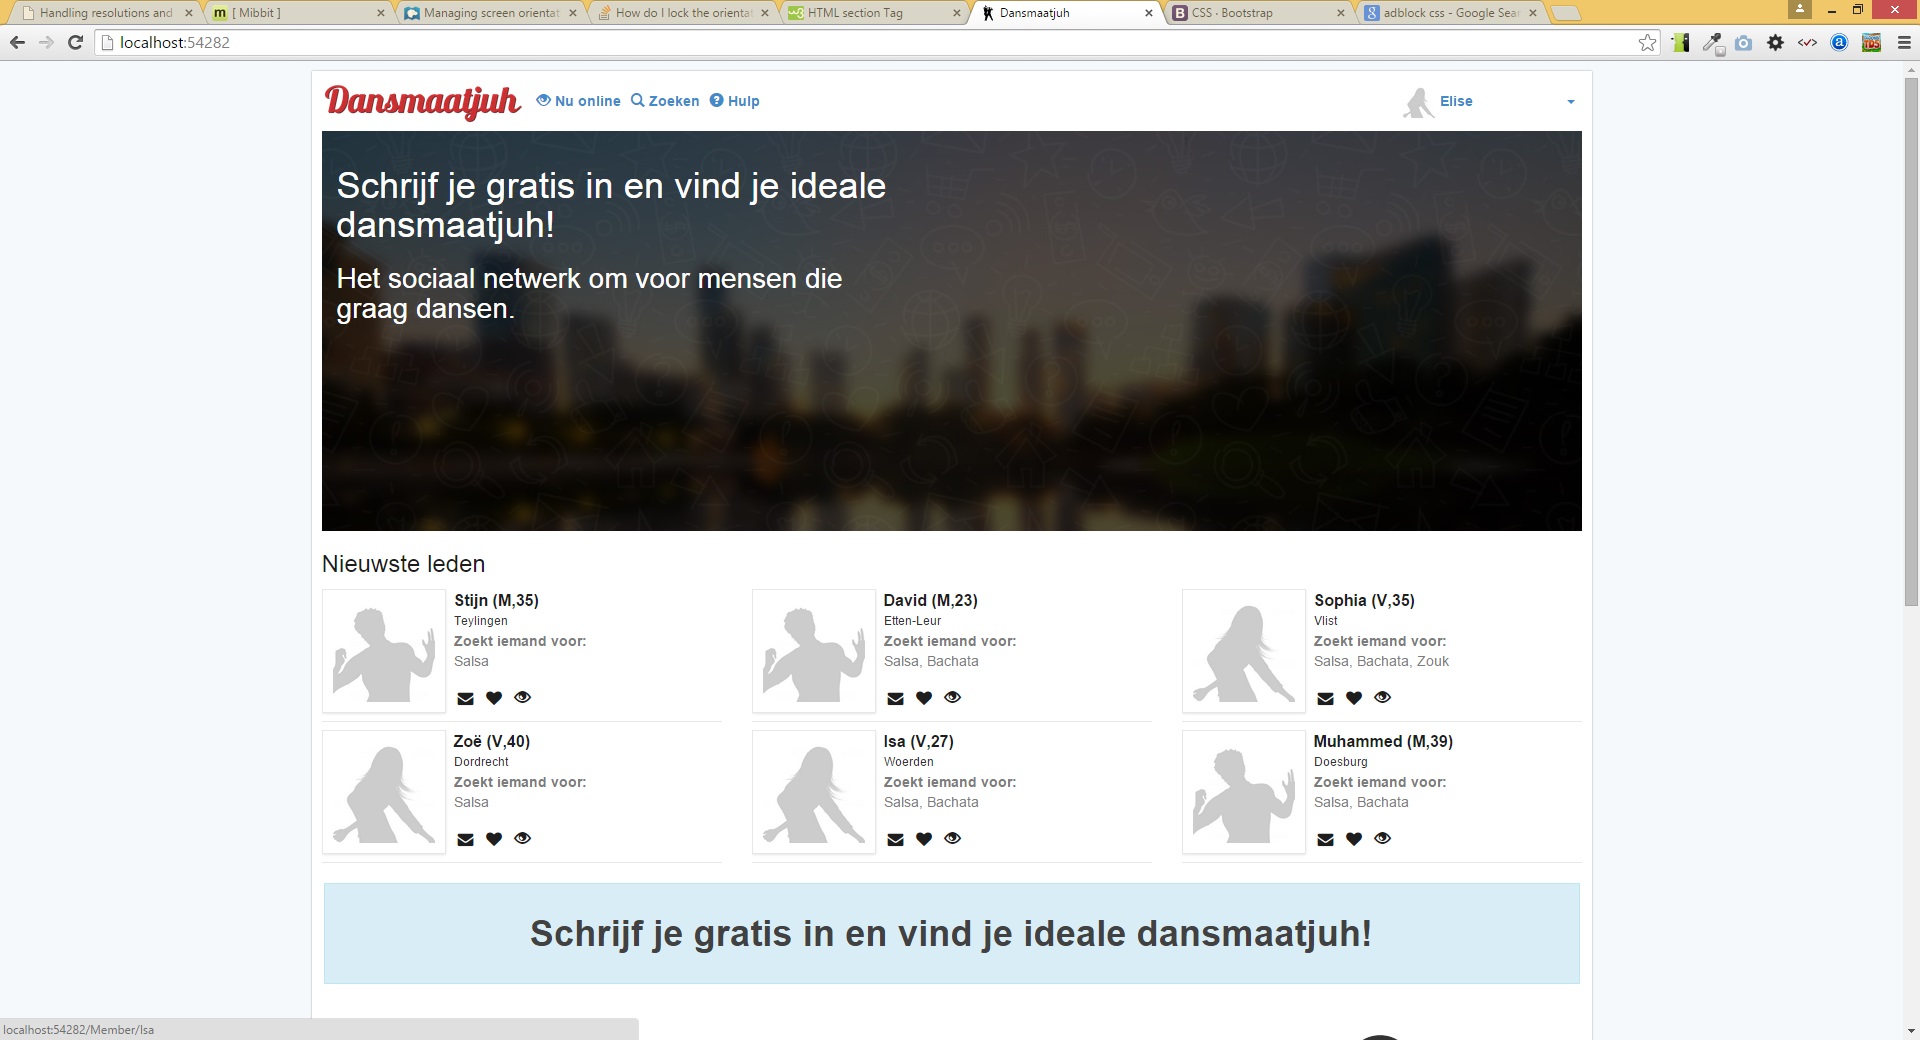Open Sophia (V,35) profile link
The height and width of the screenshot is (1040, 1920).
coord(1364,600)
